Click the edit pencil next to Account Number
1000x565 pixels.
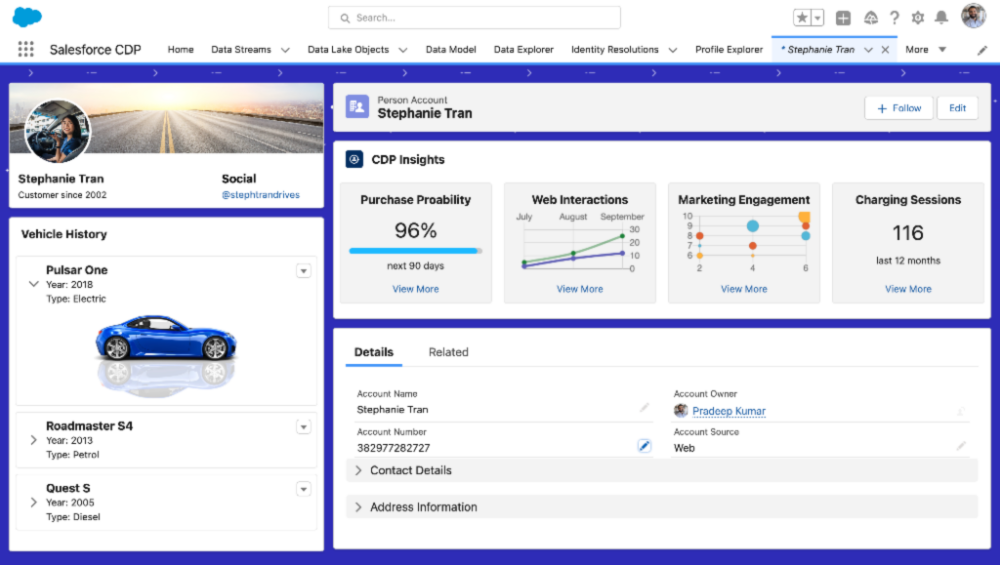click(644, 446)
